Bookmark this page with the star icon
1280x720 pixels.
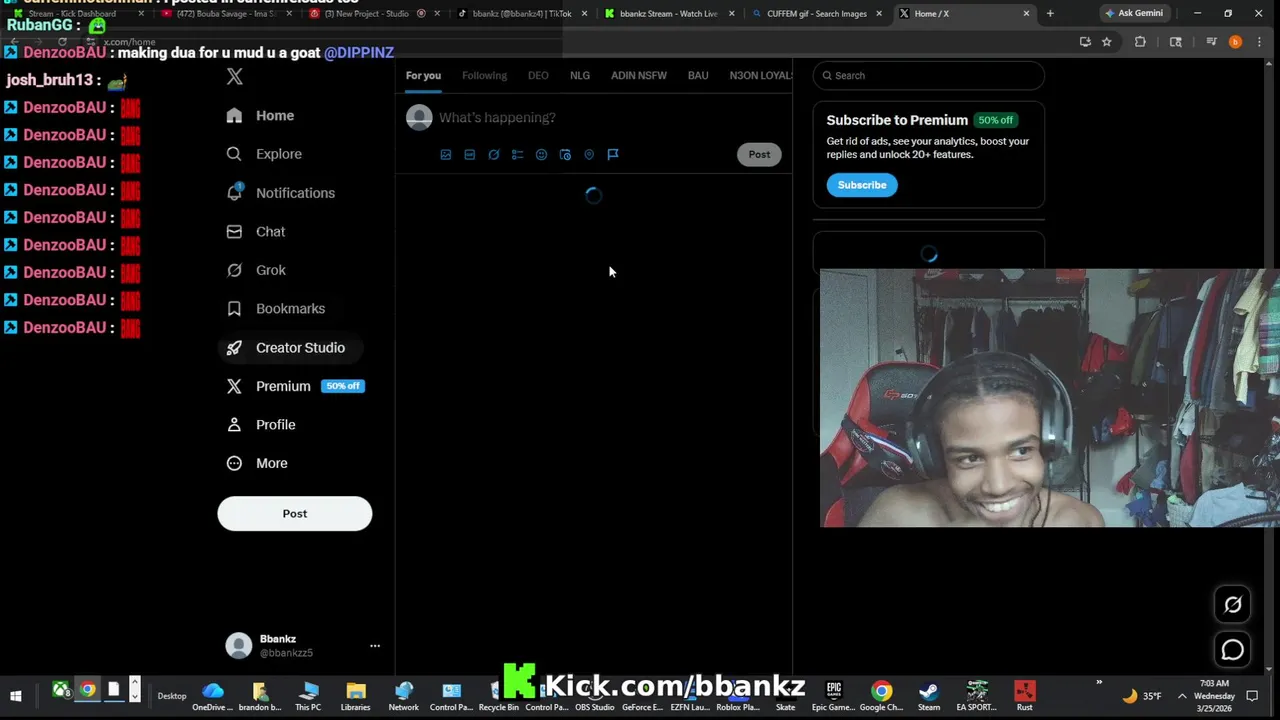tap(1107, 42)
